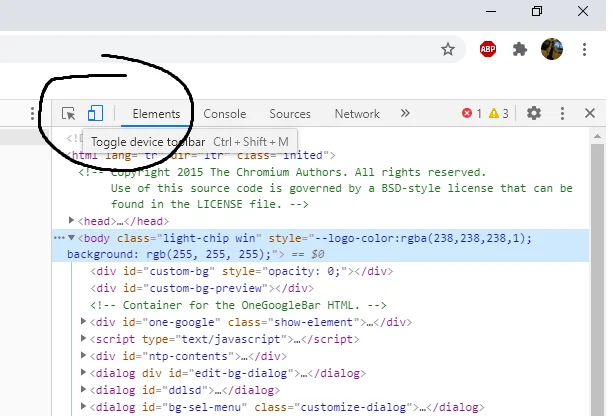Select the custom-bg-preview div line
Viewport: 613px width, 416px height.
click(x=202, y=288)
